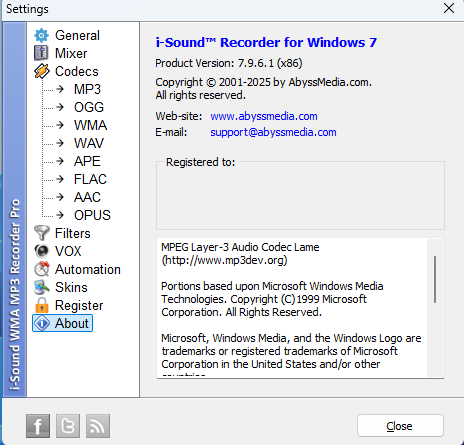Select WMA codec settings
Screen dimensions: 464x445
(91, 125)
